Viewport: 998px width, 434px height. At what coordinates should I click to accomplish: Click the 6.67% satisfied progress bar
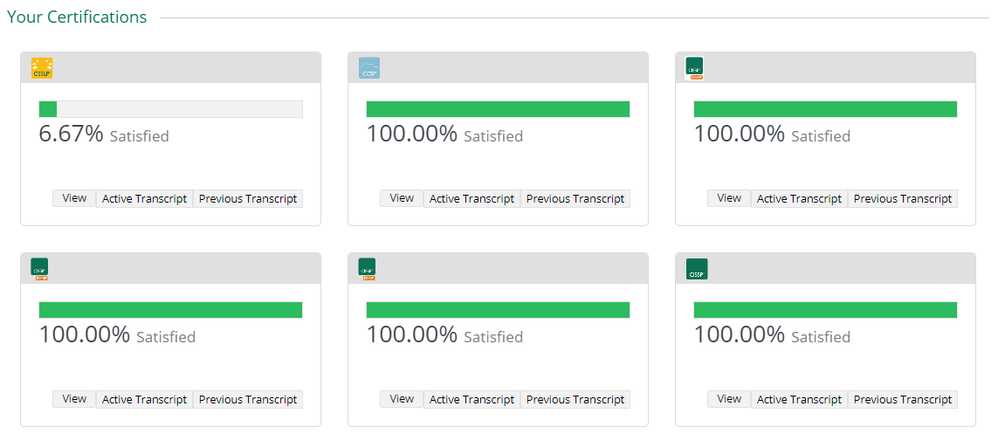(170, 109)
